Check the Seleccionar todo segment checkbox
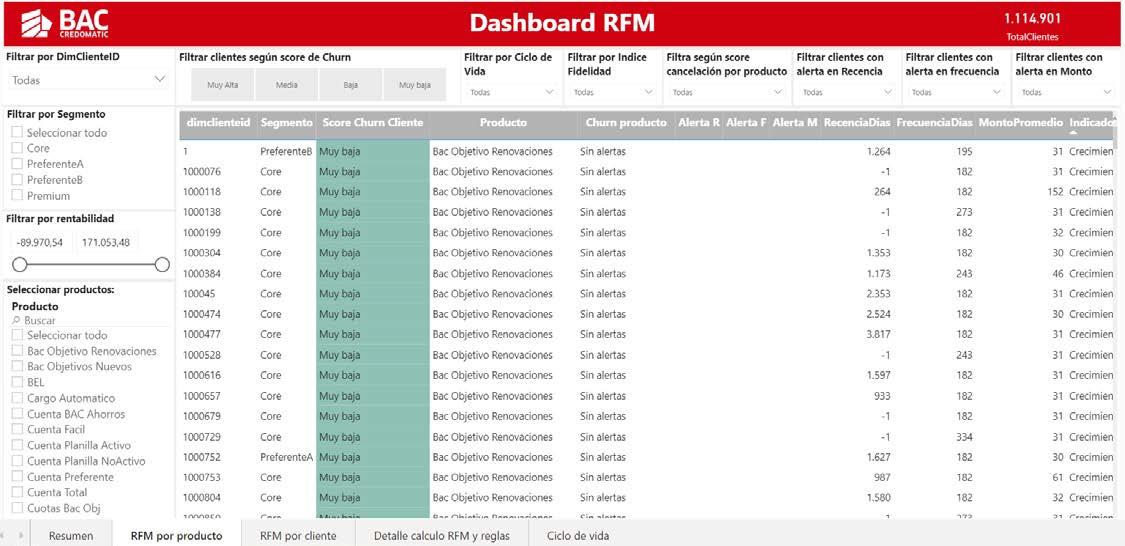This screenshot has width=1125, height=546. [17, 132]
